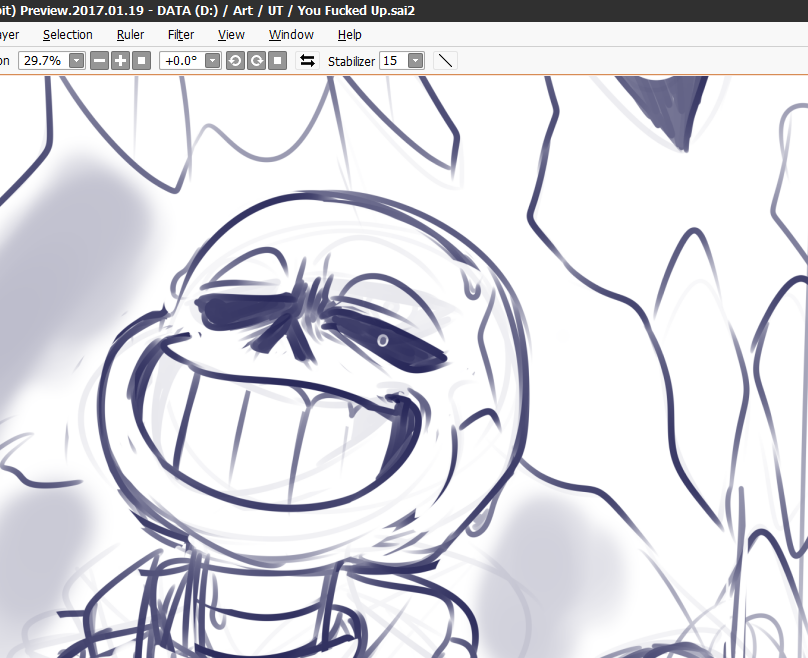
Task: Expand the rotation angle dropdown arrow
Action: pos(212,61)
